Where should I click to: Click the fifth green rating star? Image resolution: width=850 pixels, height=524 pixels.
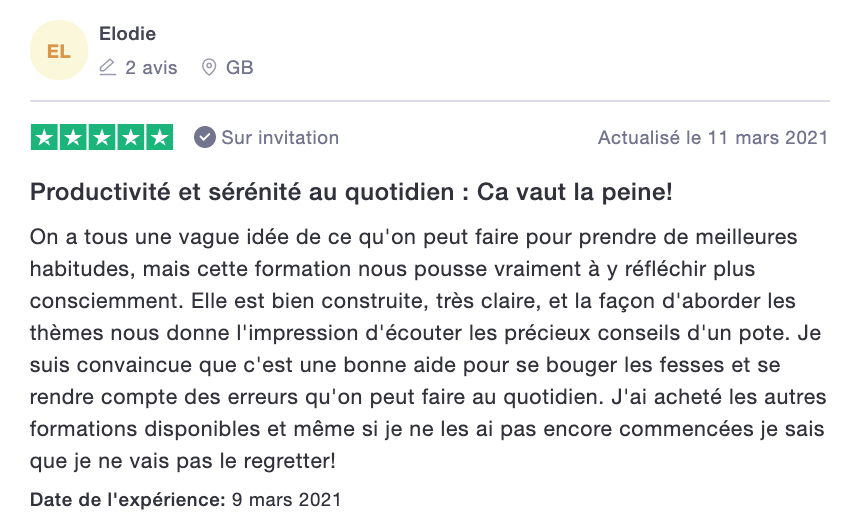tap(160, 137)
